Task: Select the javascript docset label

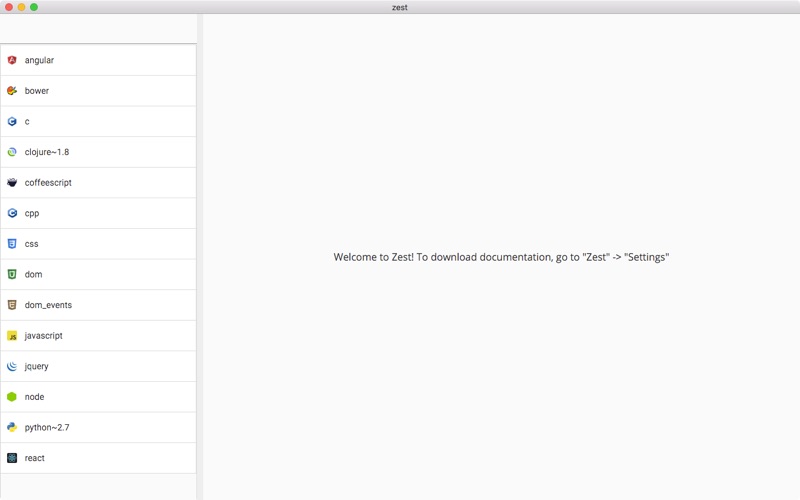Action: (43, 336)
